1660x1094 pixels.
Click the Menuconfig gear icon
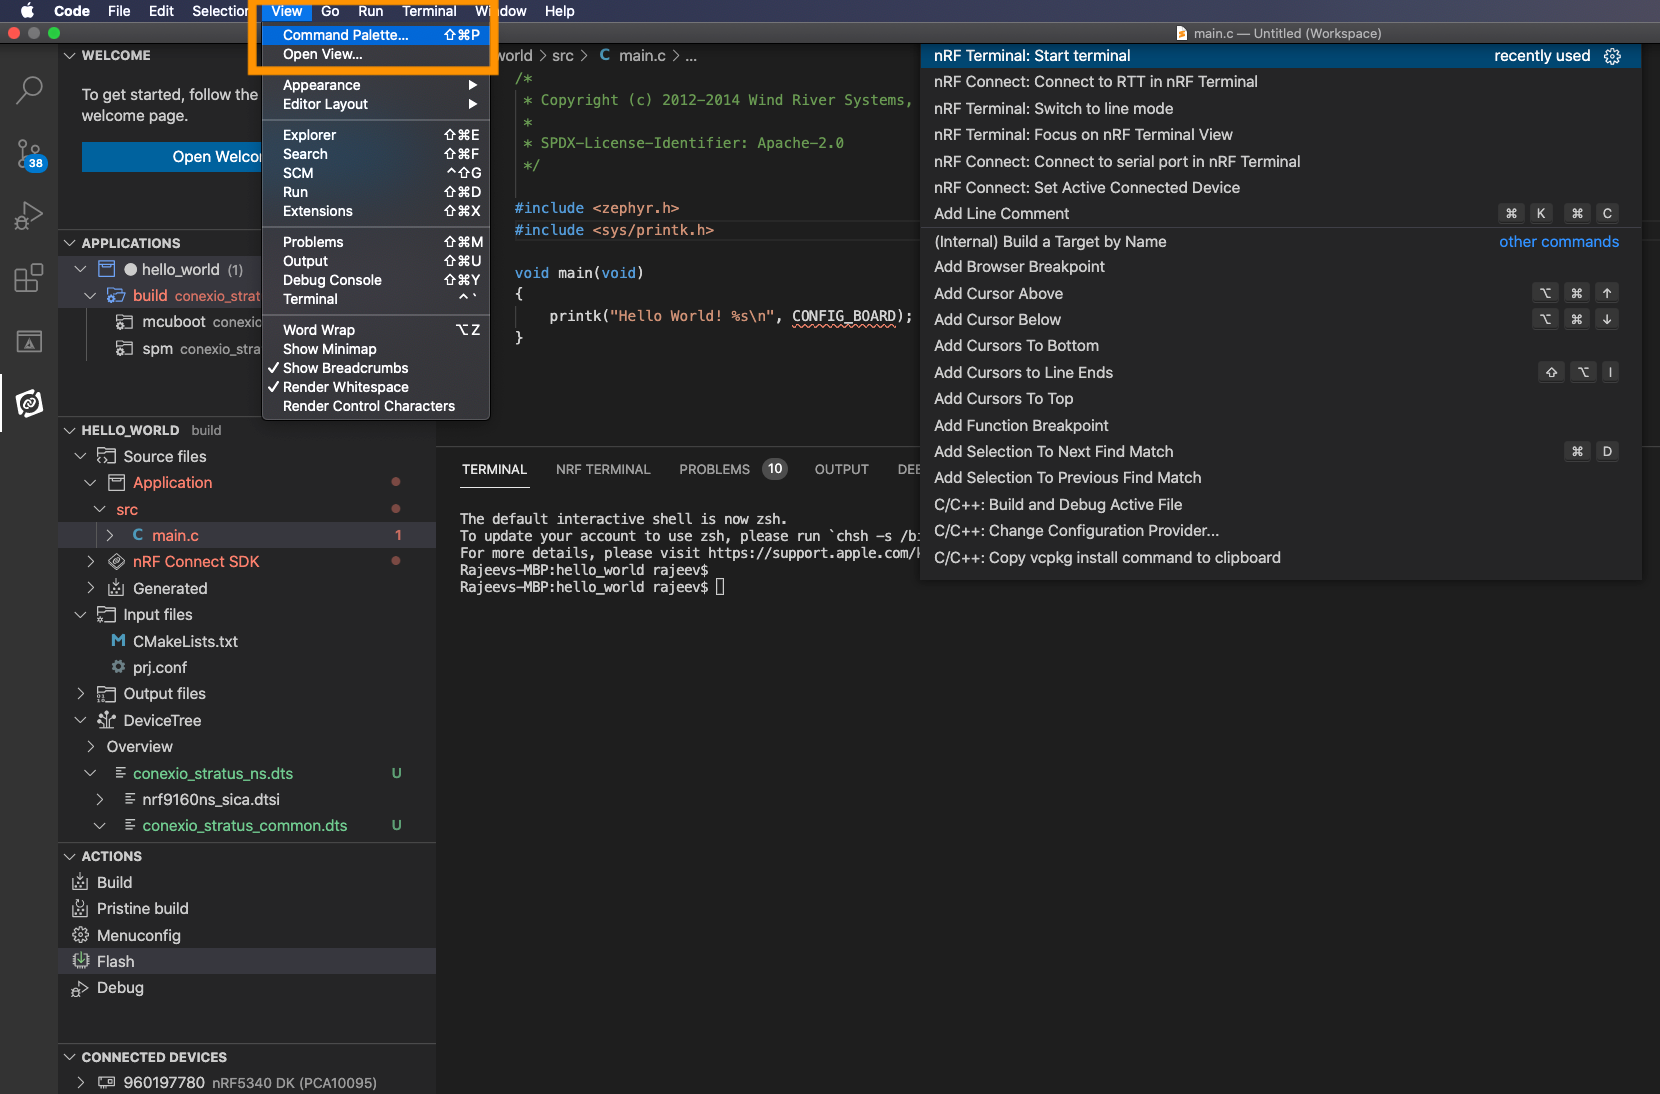81,935
